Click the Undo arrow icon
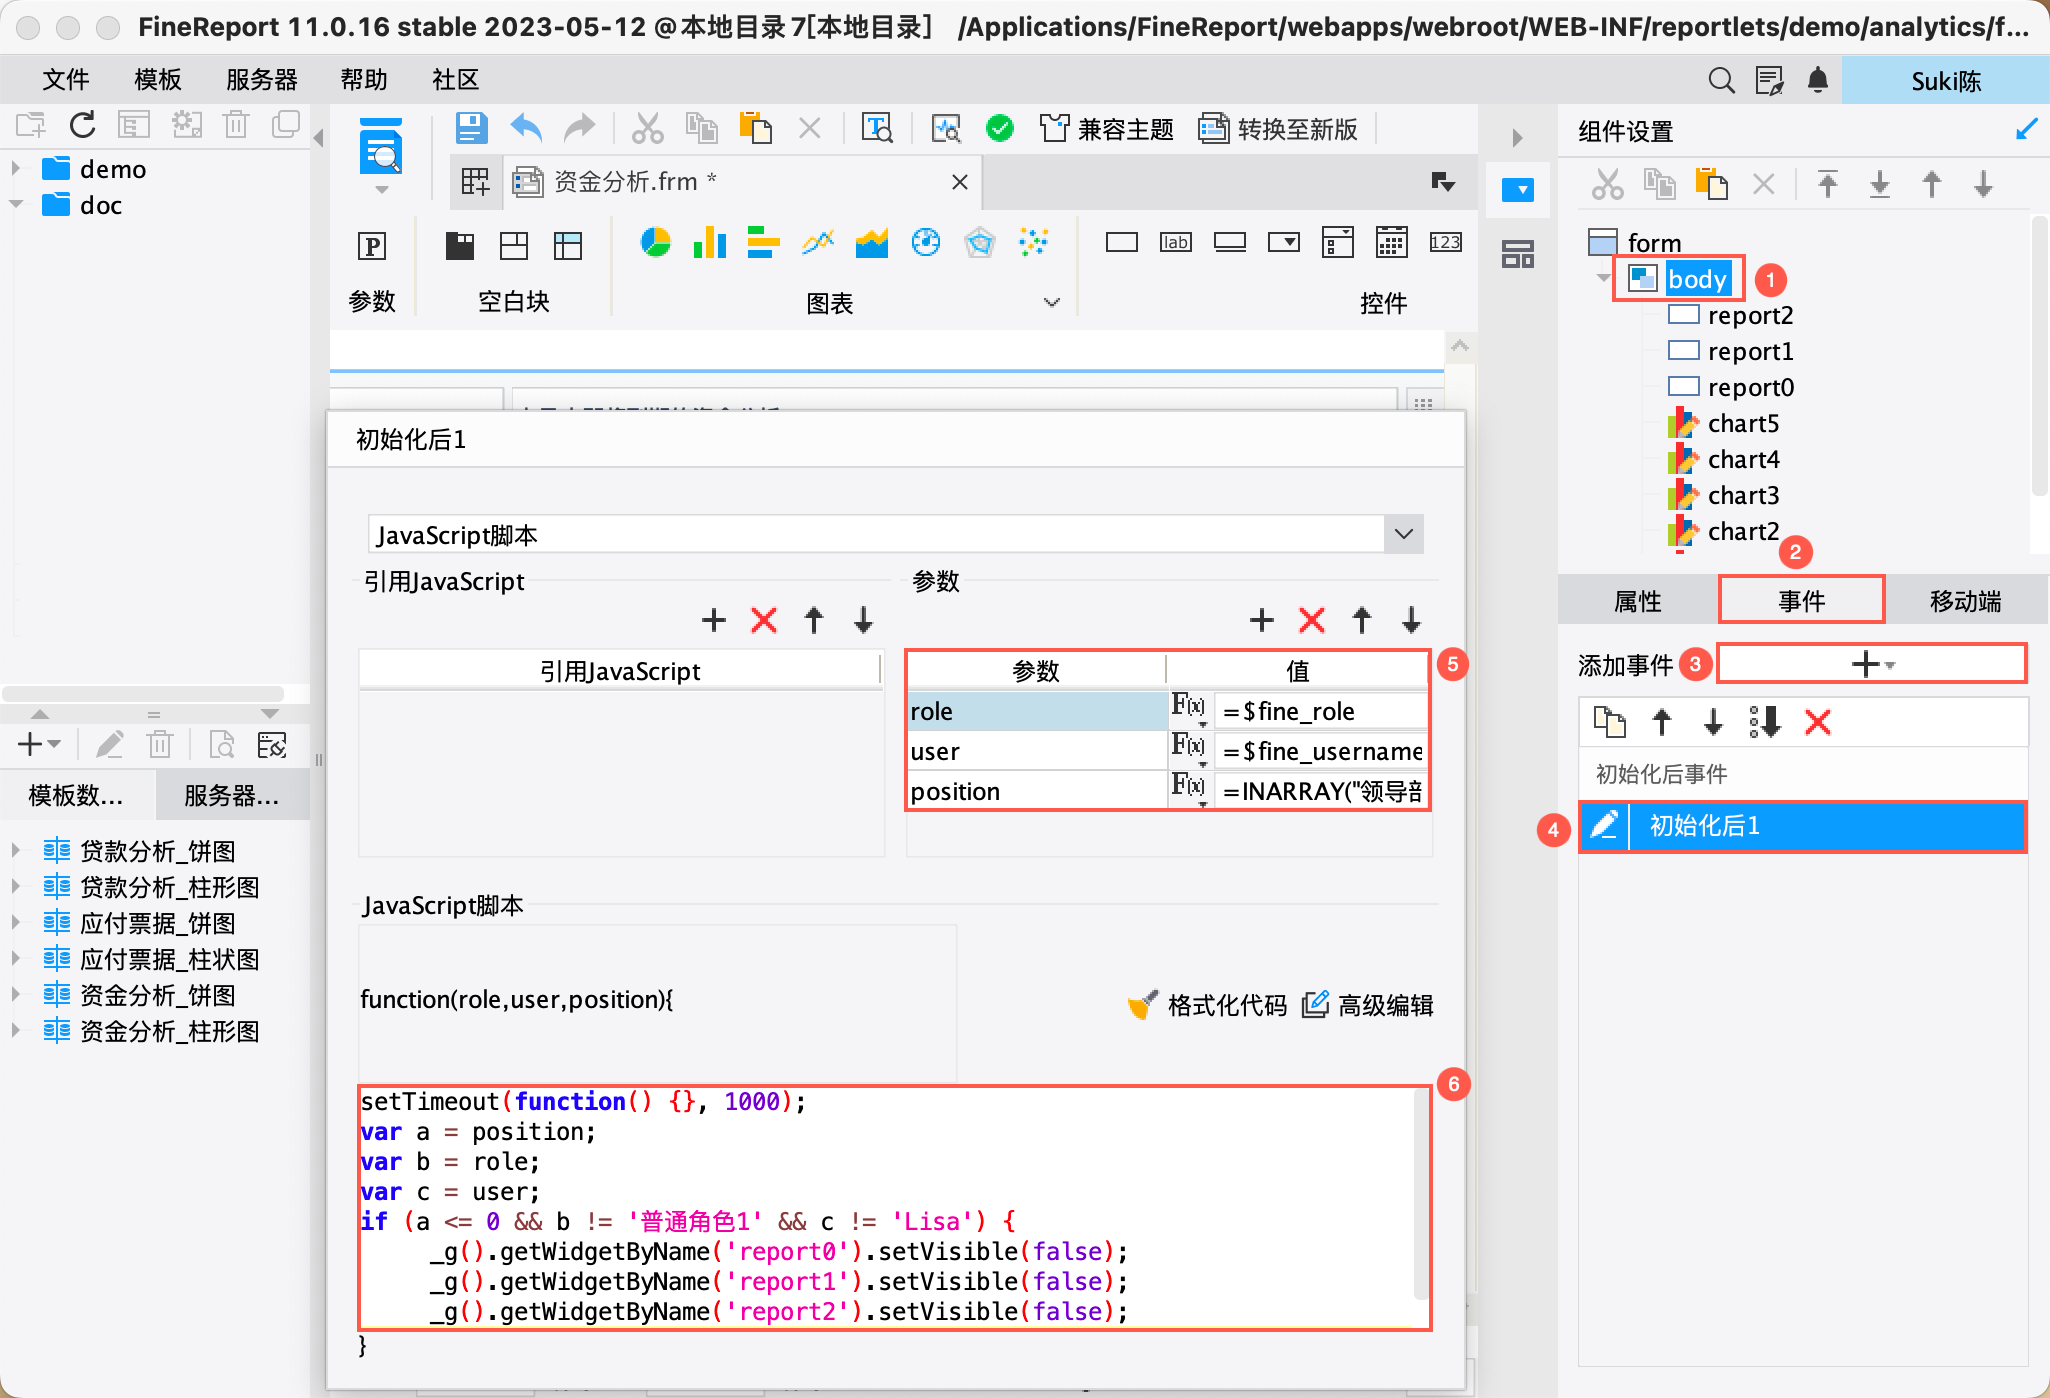The image size is (2050, 1398). click(526, 128)
